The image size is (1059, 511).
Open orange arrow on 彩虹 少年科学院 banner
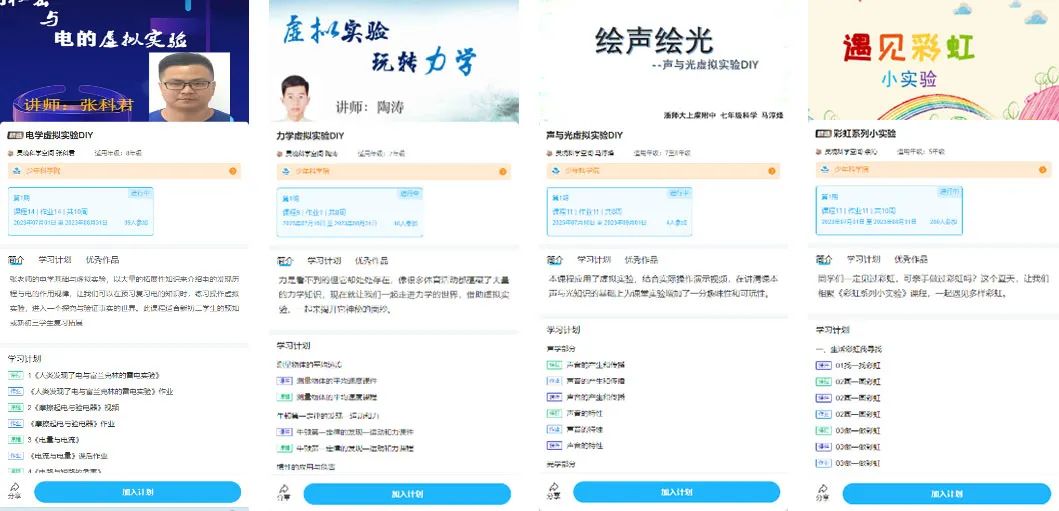pyautogui.click(x=1043, y=169)
